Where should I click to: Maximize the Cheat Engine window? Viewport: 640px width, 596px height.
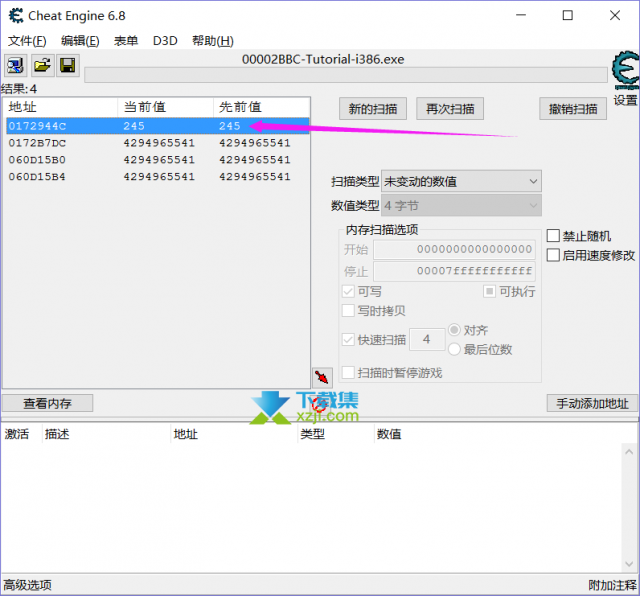pyautogui.click(x=568, y=15)
